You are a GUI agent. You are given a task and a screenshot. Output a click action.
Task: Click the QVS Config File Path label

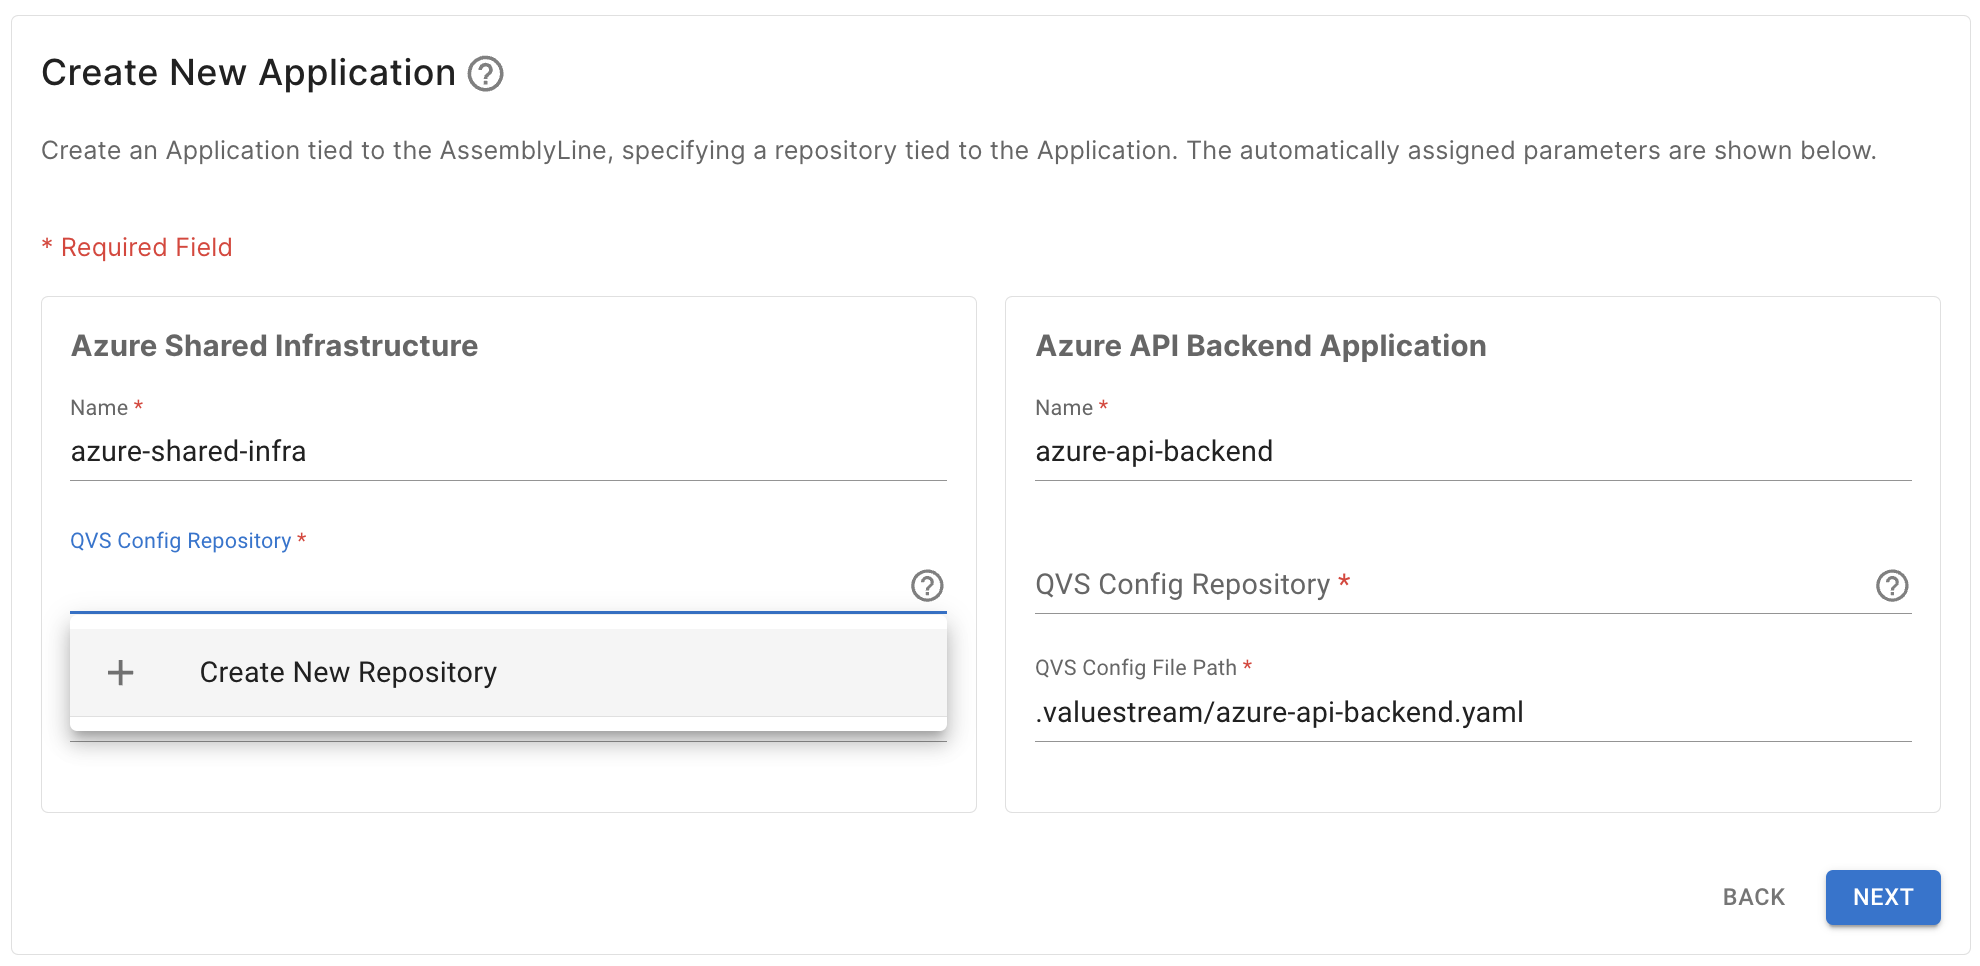(1135, 668)
